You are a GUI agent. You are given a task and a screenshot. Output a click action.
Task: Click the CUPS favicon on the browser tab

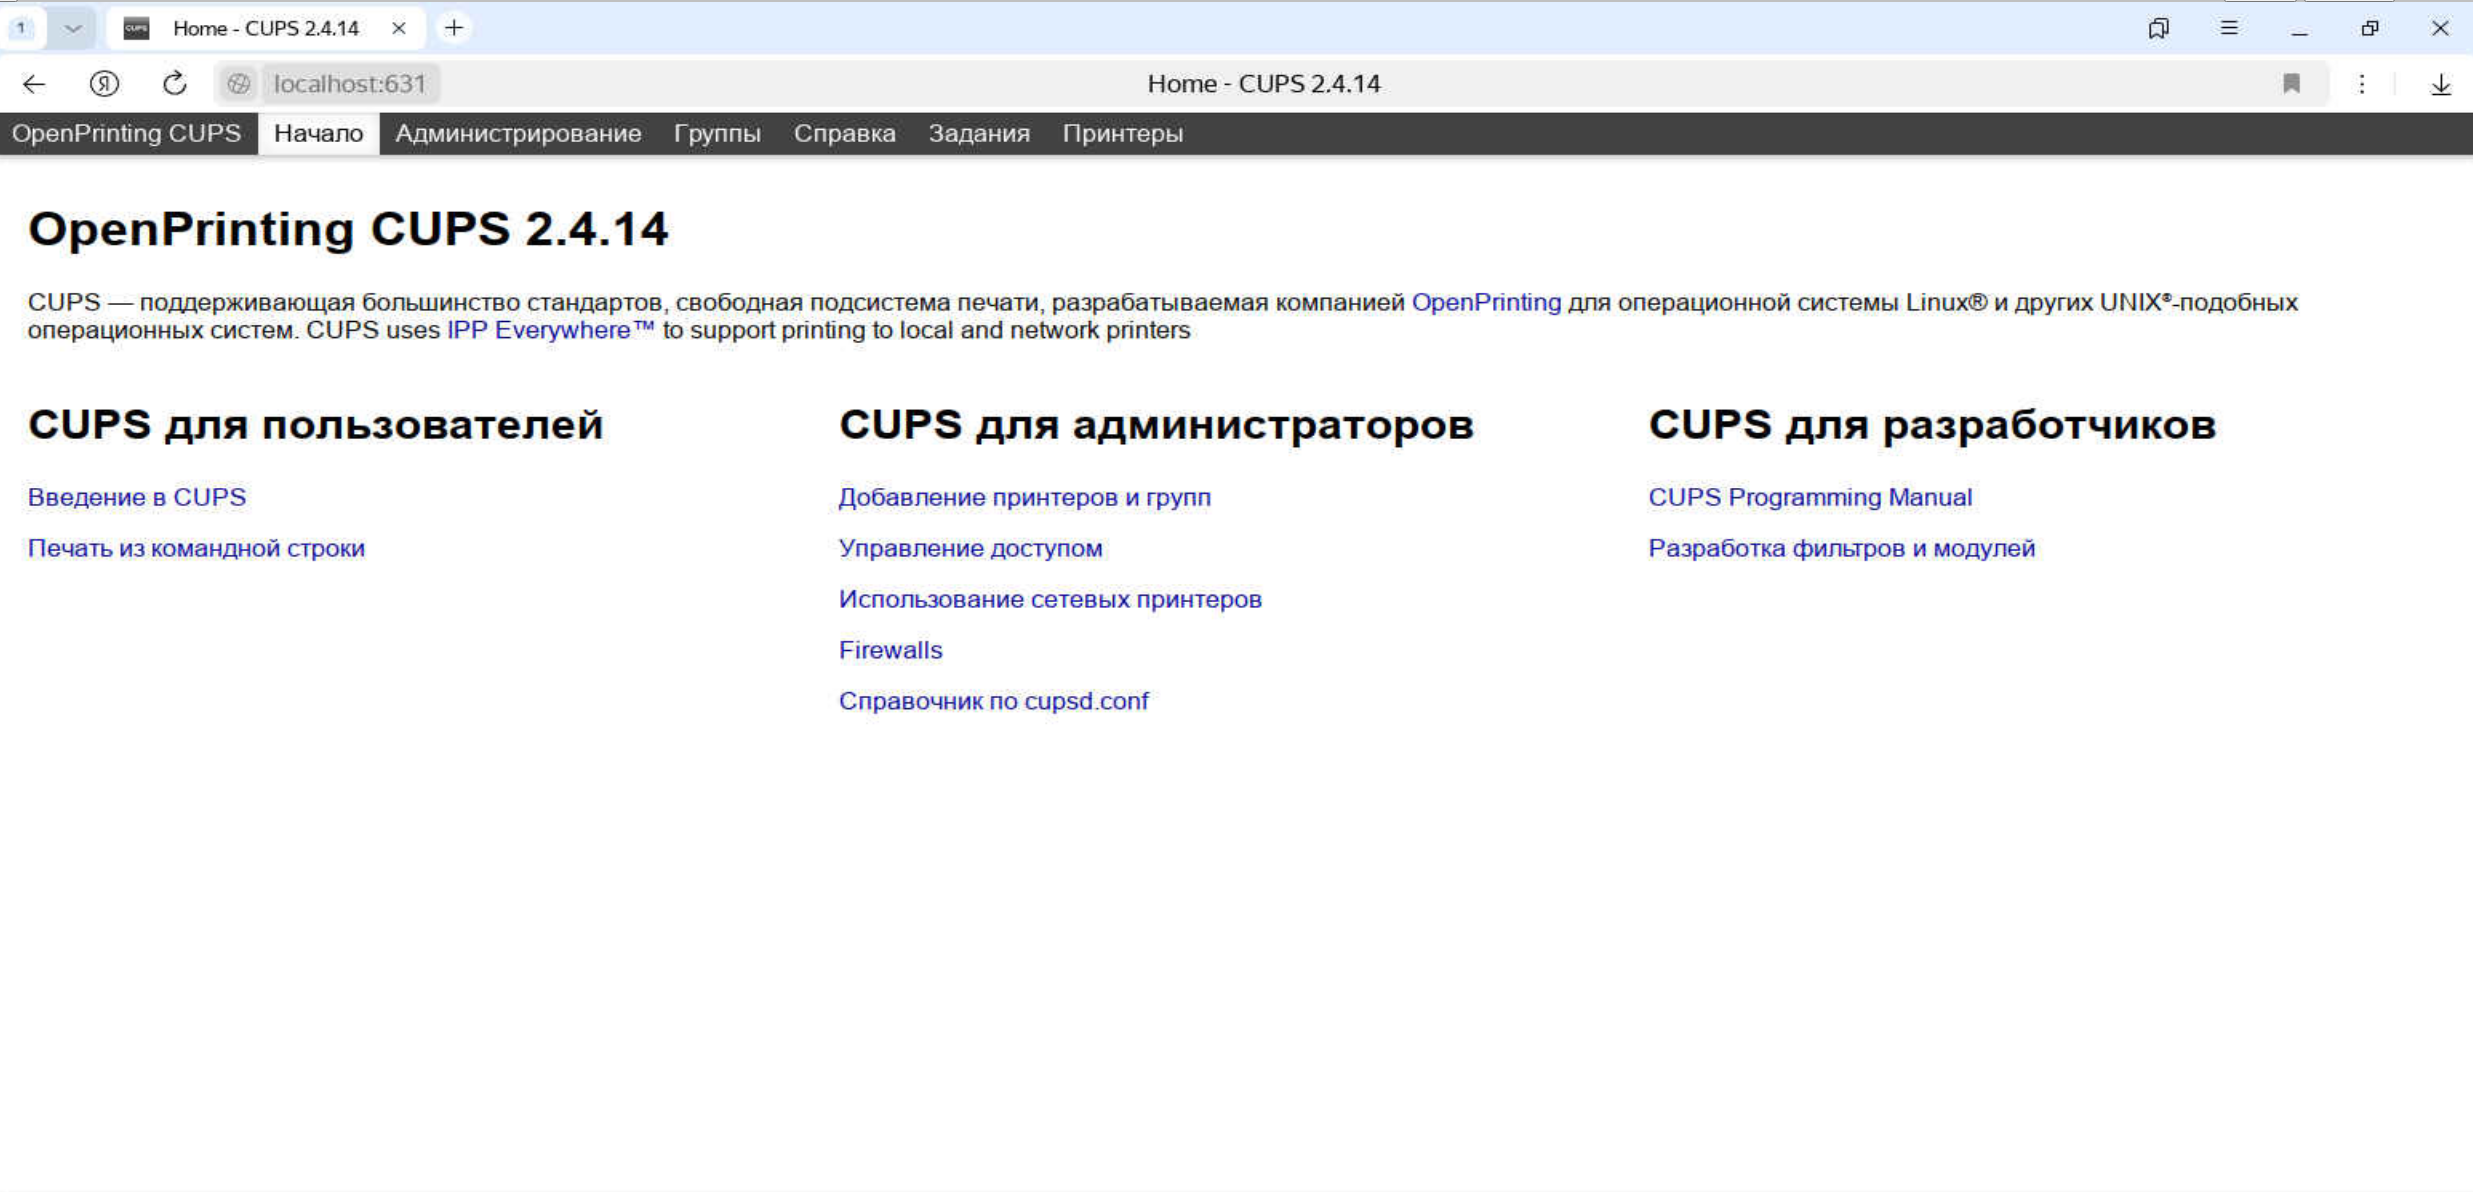(x=137, y=27)
